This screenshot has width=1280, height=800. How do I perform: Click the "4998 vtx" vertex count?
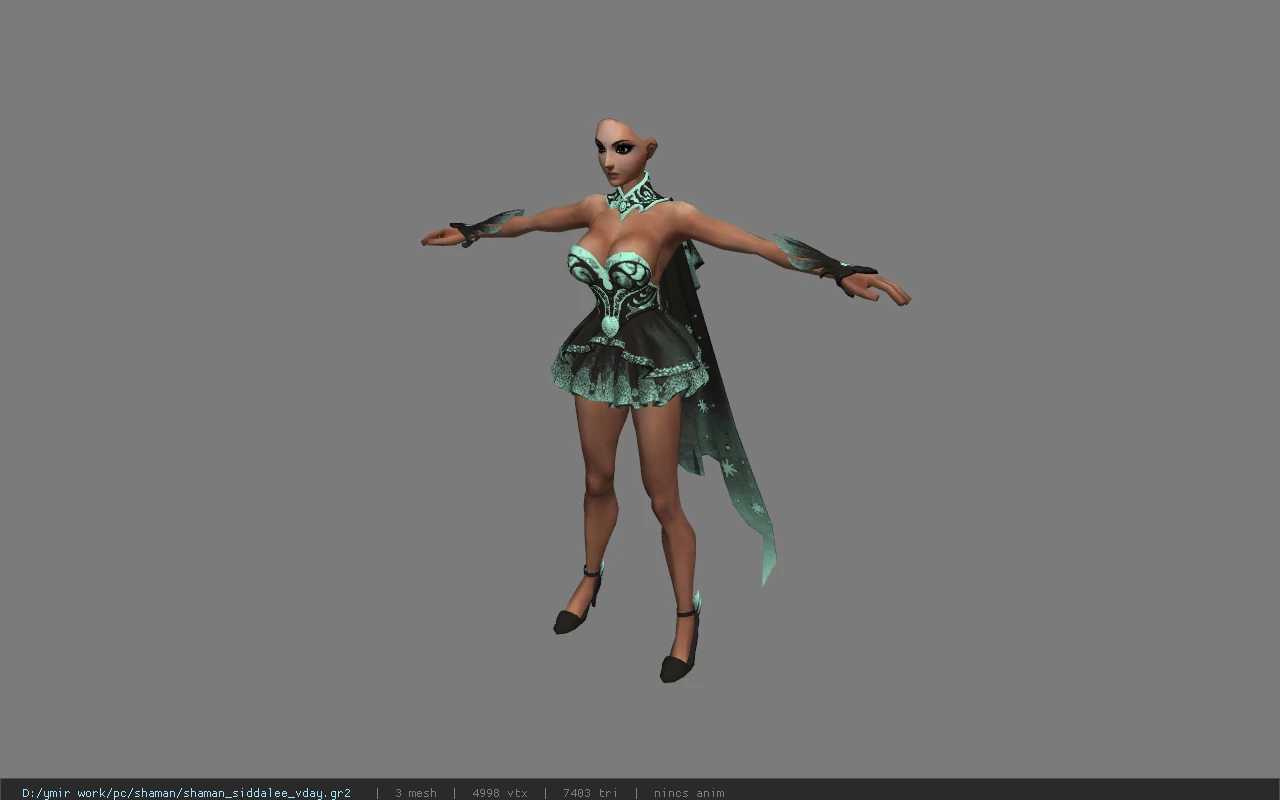pyautogui.click(x=500, y=793)
